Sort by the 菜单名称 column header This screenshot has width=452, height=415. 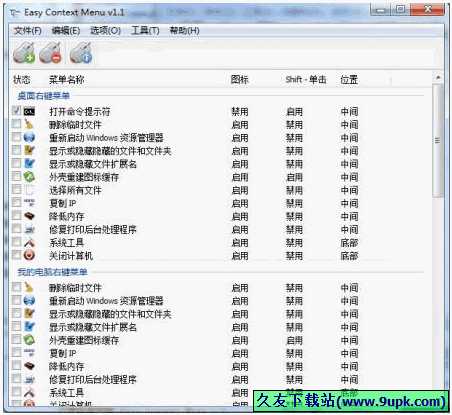(x=67, y=80)
